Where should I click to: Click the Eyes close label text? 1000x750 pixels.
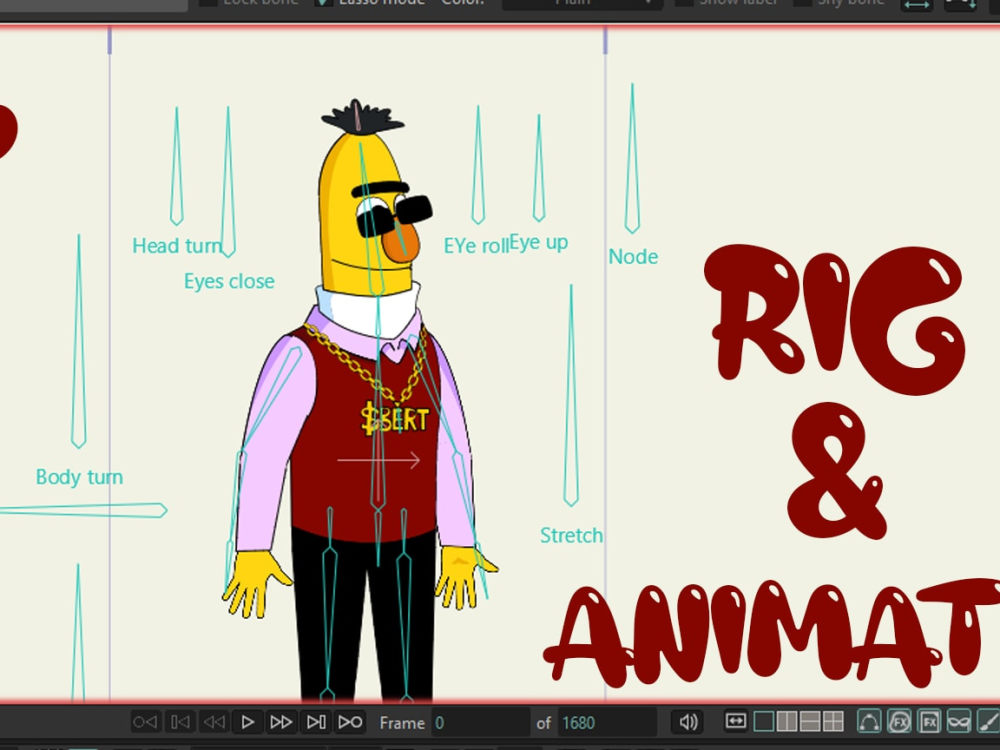point(229,281)
